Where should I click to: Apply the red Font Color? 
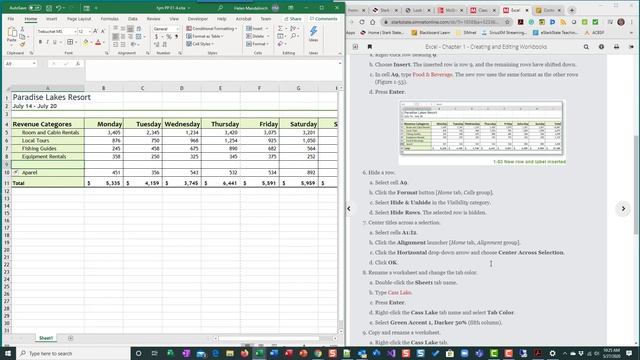(x=98, y=42)
